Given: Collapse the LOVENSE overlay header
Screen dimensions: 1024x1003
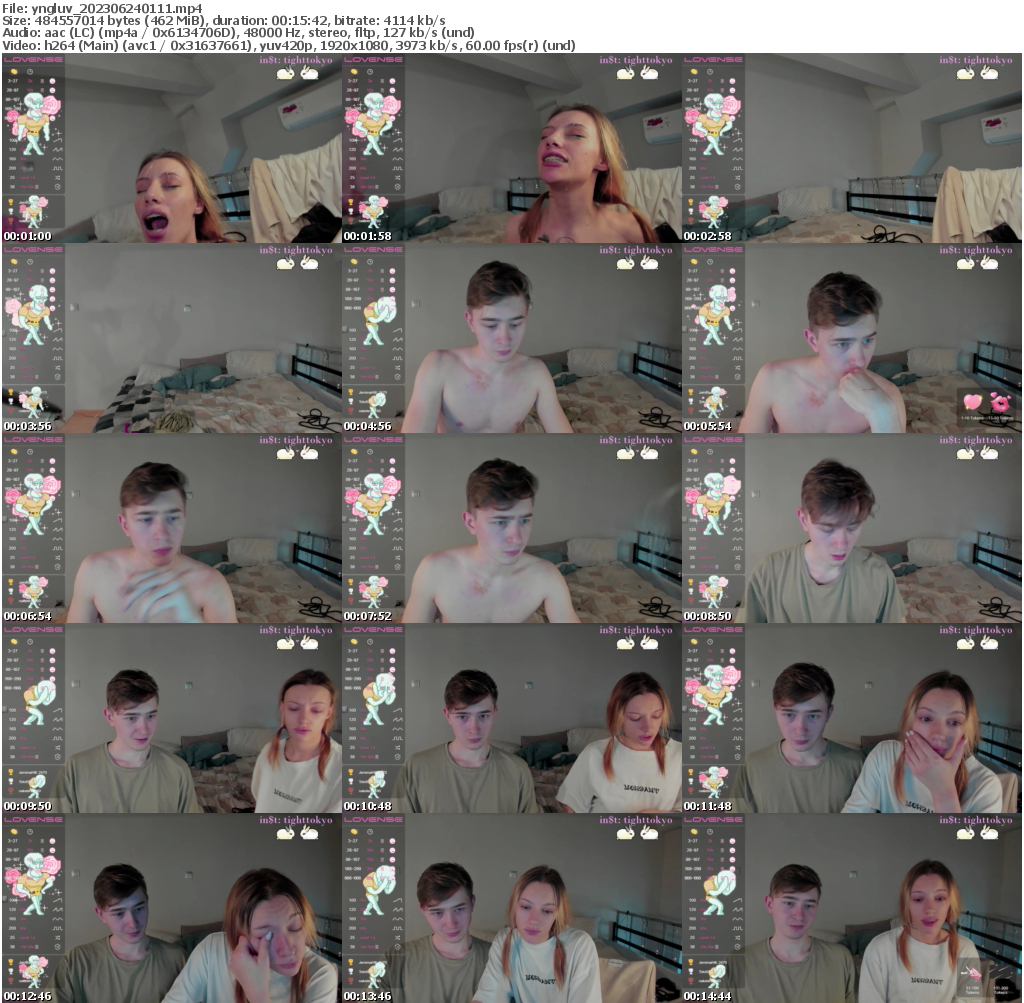Looking at the screenshot, I should pyautogui.click(x=33, y=59).
